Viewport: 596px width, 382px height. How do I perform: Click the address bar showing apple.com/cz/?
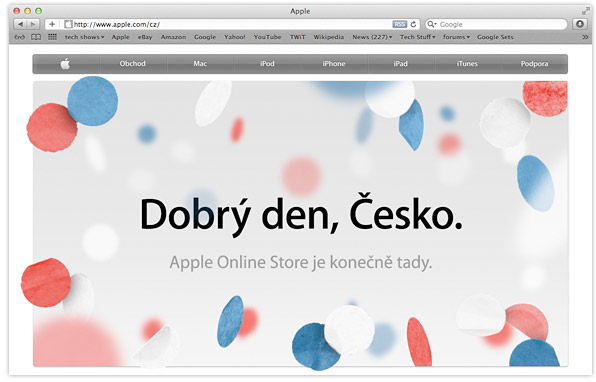[232, 24]
